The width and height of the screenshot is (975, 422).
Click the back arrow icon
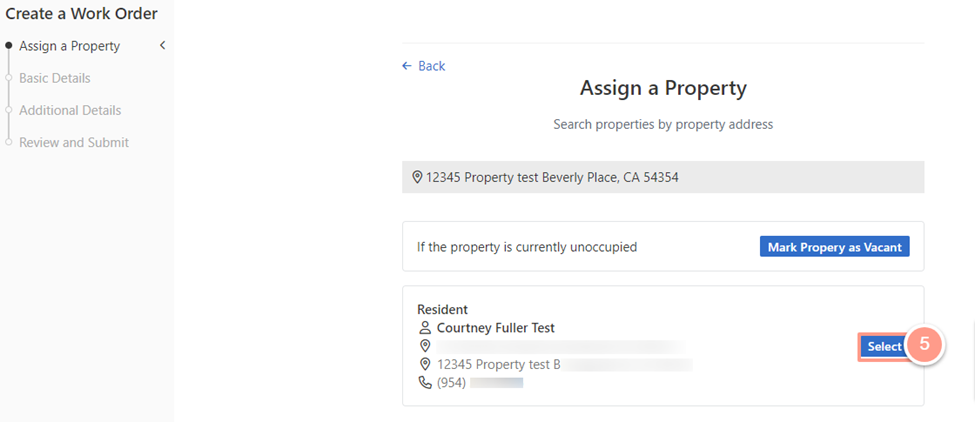pyautogui.click(x=407, y=66)
